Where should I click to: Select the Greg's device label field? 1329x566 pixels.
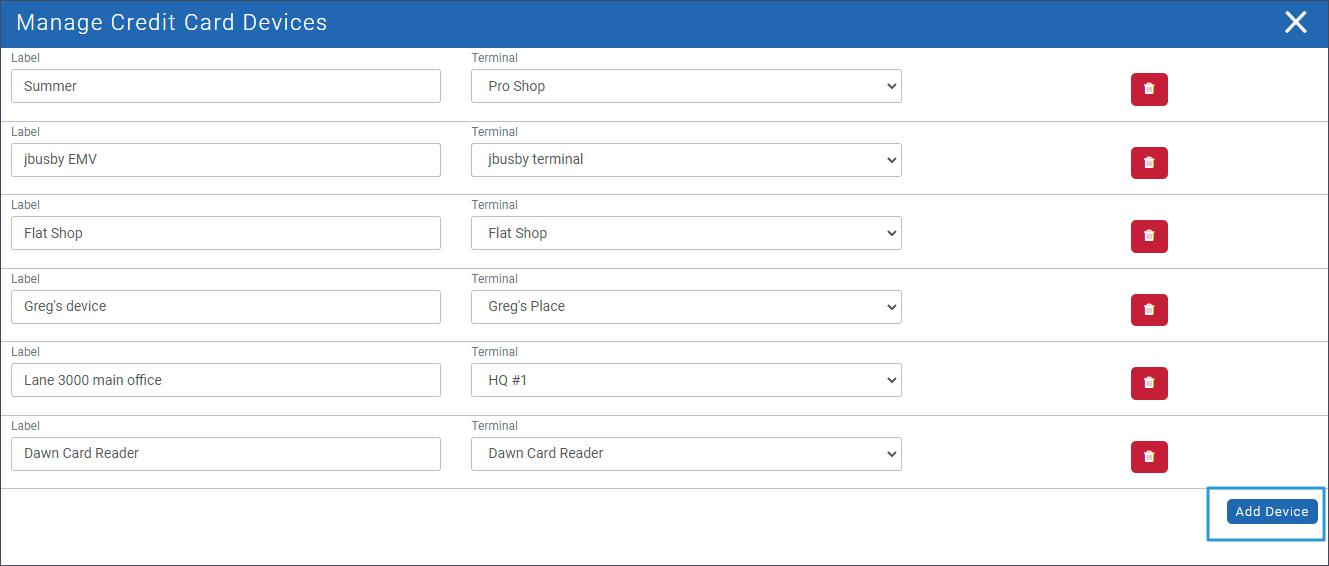pyautogui.click(x=226, y=307)
